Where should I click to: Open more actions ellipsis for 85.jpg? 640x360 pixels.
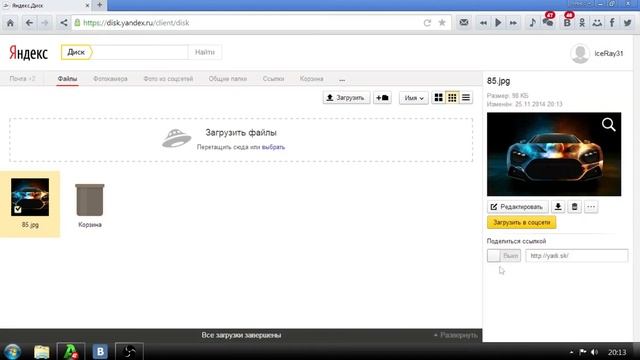tap(591, 207)
